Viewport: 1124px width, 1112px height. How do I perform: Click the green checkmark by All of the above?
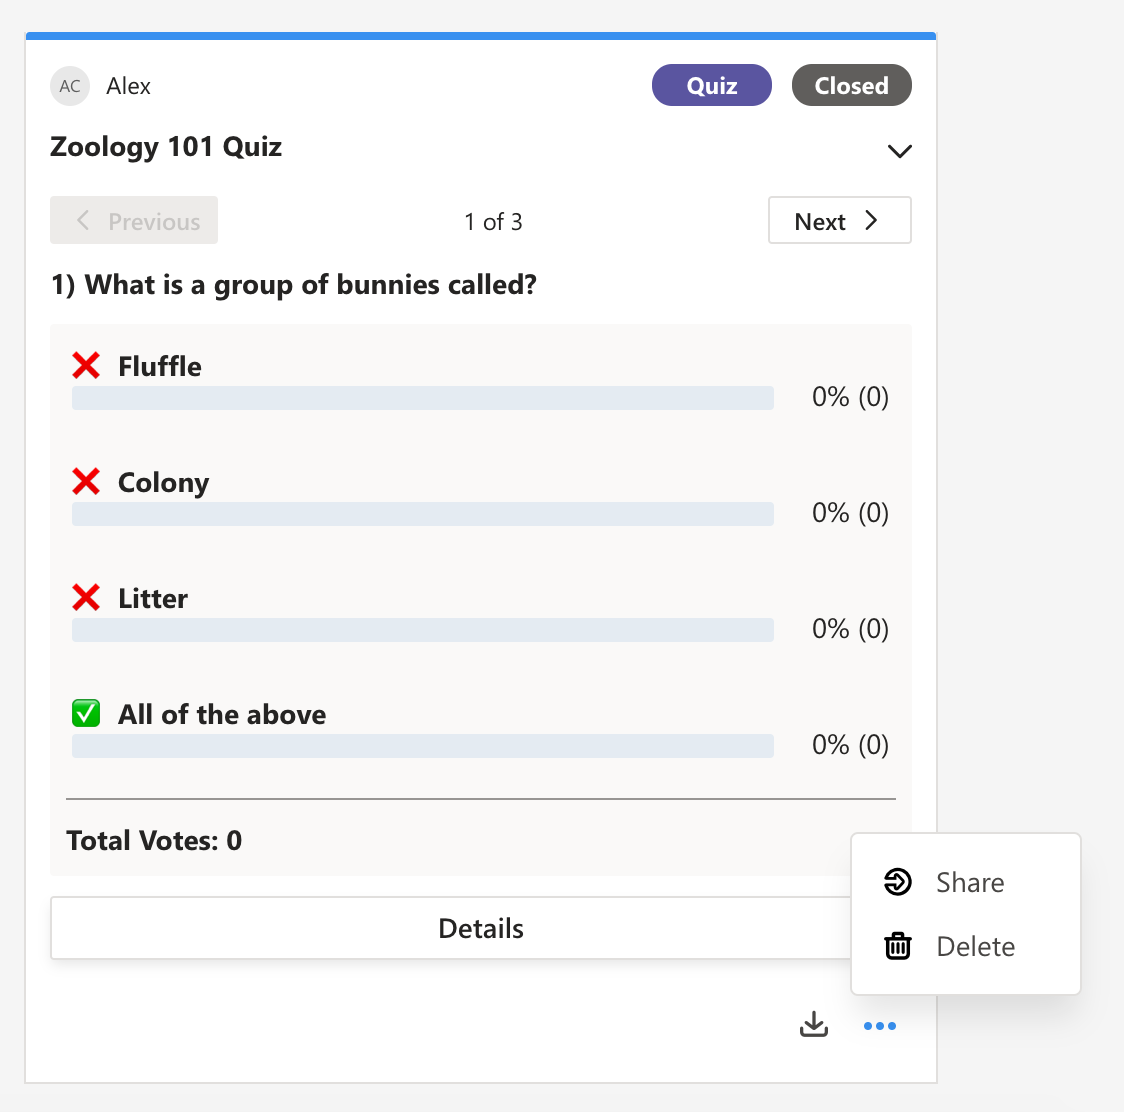point(86,714)
